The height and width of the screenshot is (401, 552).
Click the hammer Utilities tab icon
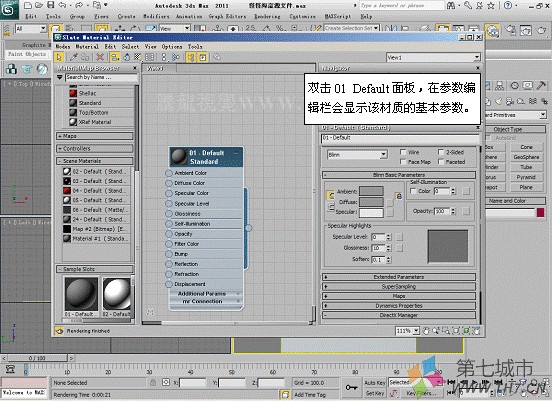coord(541,85)
